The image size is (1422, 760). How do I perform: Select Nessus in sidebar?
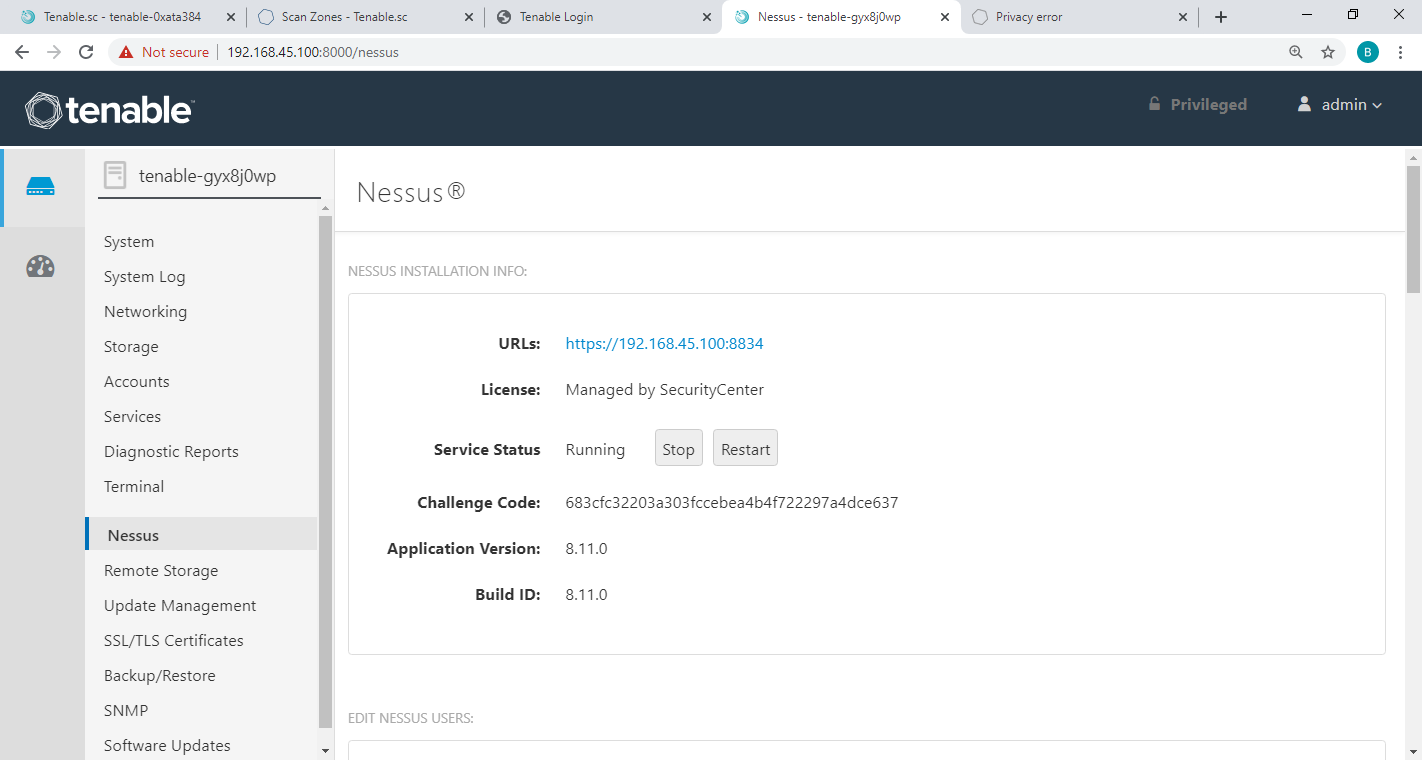click(201, 535)
